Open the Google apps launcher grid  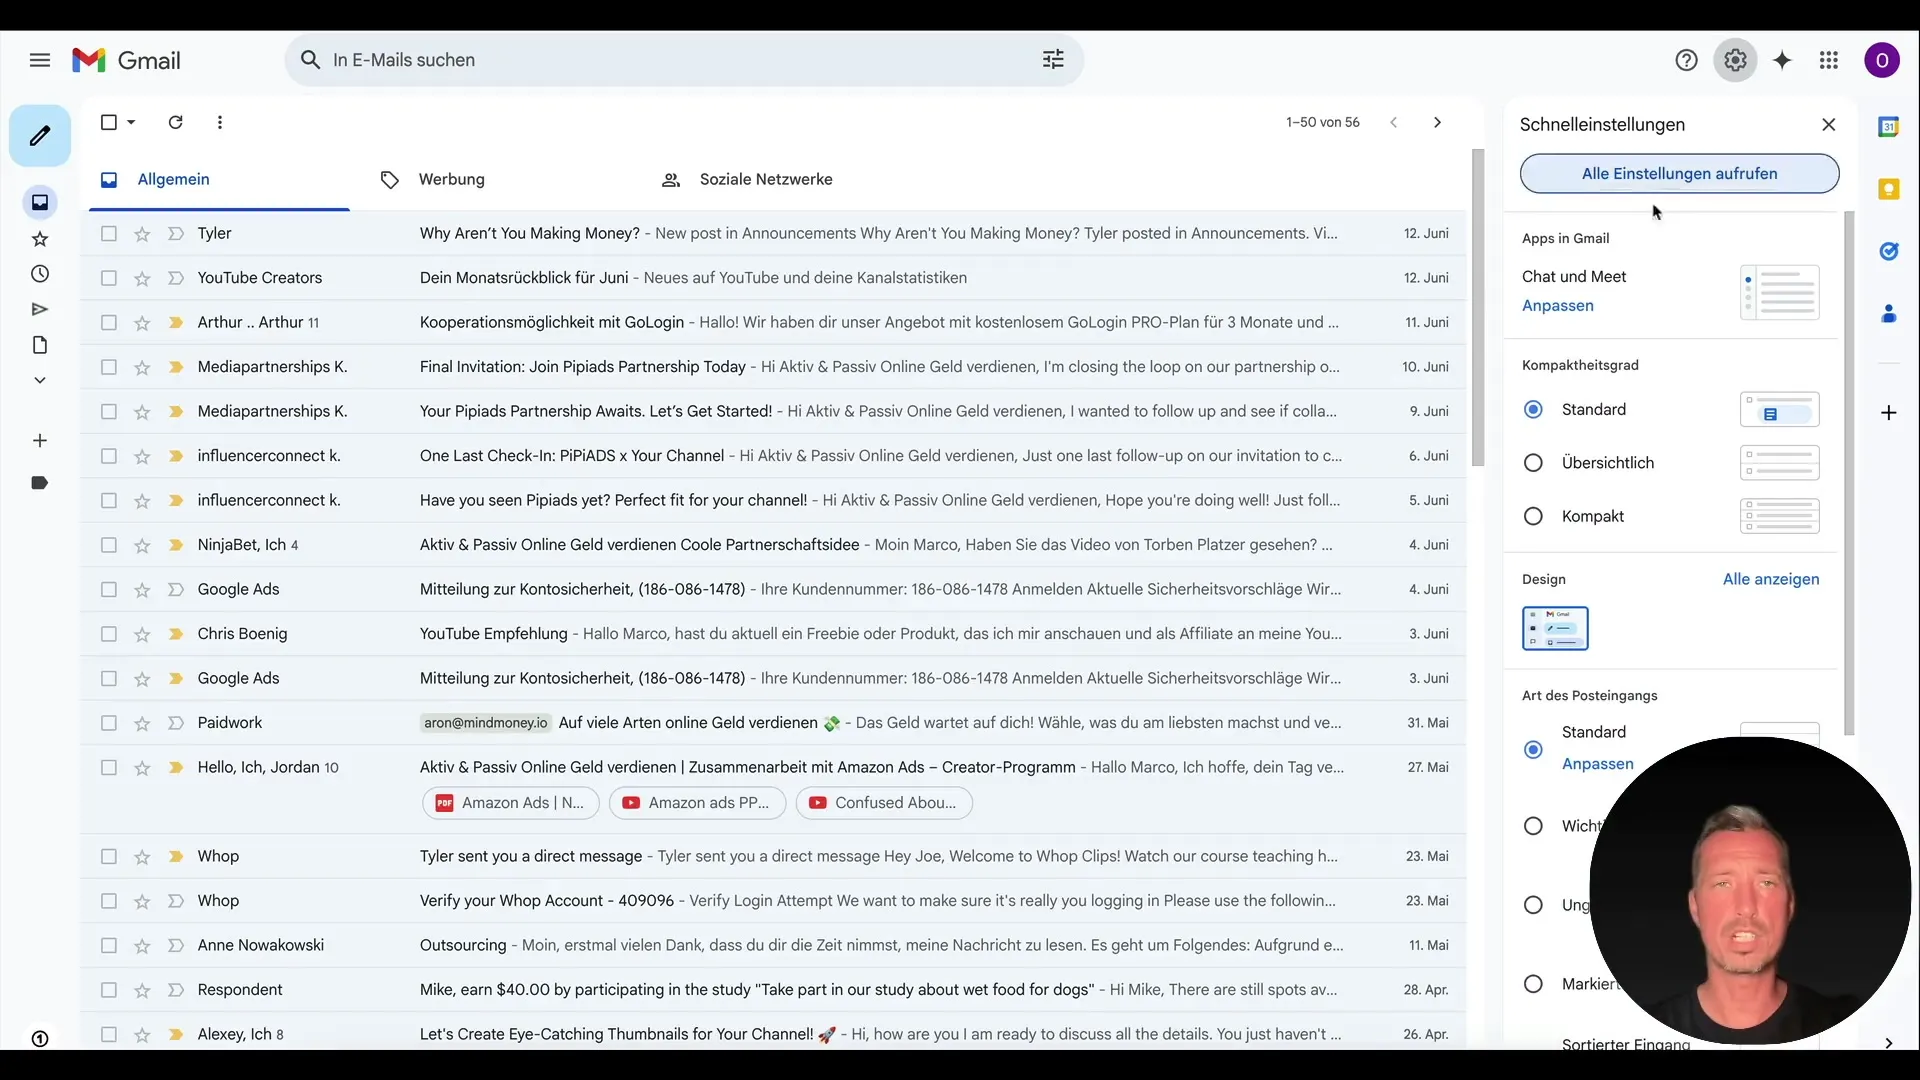[x=1828, y=60]
